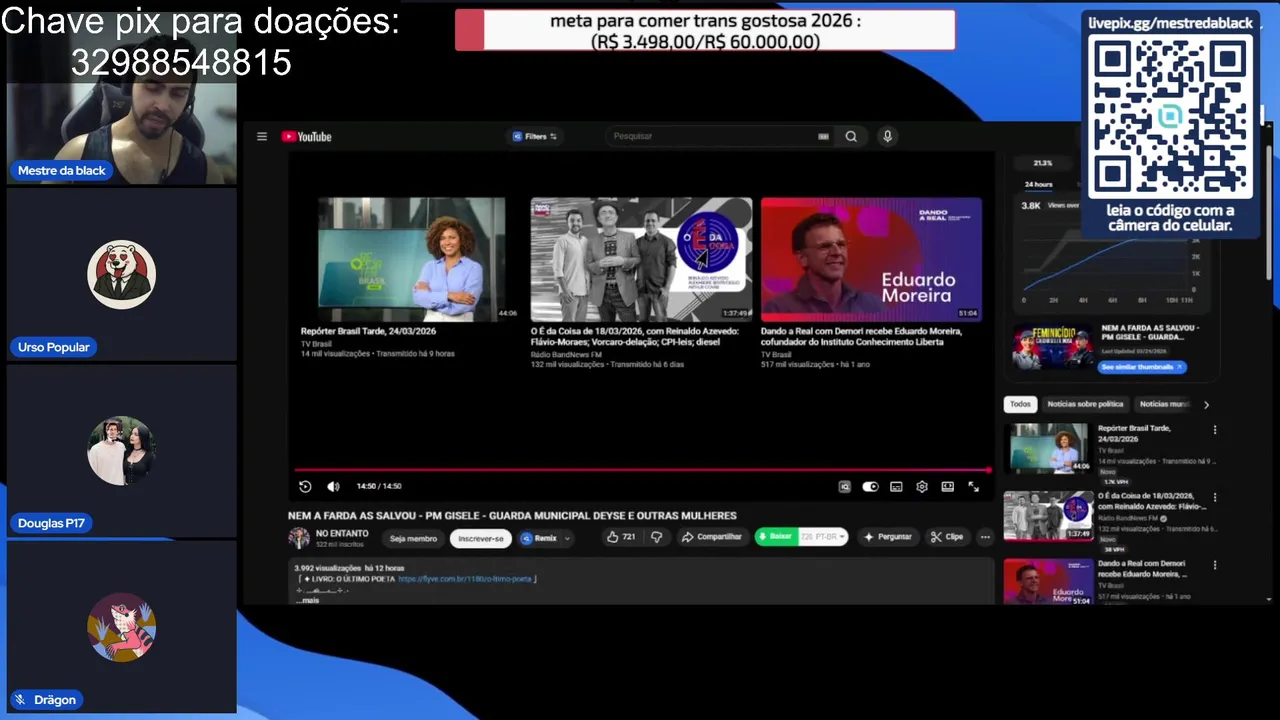The height and width of the screenshot is (720, 1280).
Task: Open sidebar video Repórter Brasil Tarde thumbnail
Action: tap(1048, 448)
